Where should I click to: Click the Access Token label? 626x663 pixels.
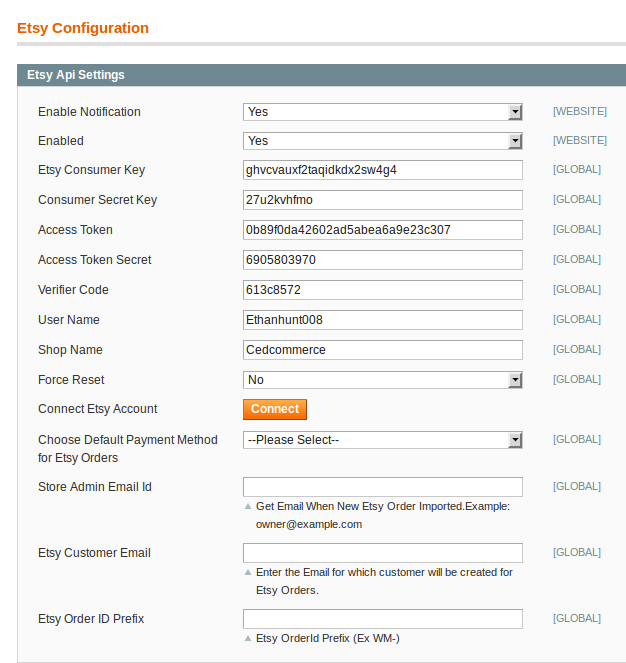(x=75, y=230)
